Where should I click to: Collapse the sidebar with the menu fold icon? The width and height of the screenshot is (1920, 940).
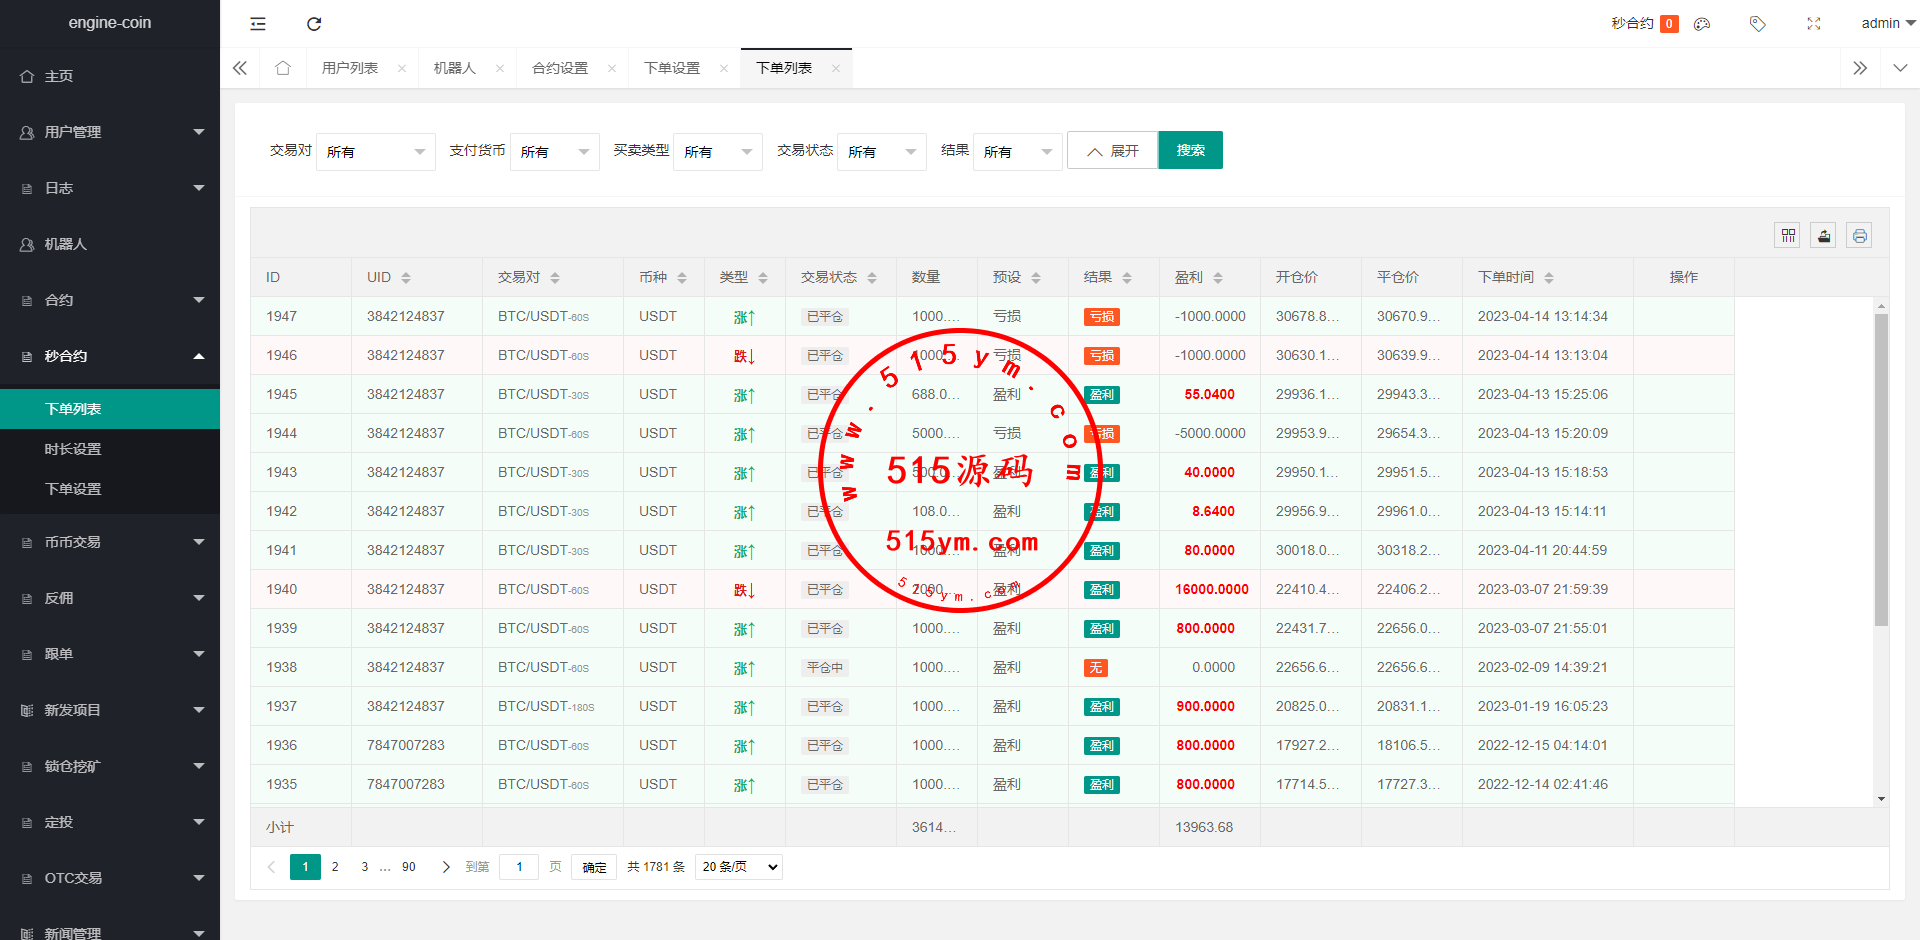click(x=258, y=24)
